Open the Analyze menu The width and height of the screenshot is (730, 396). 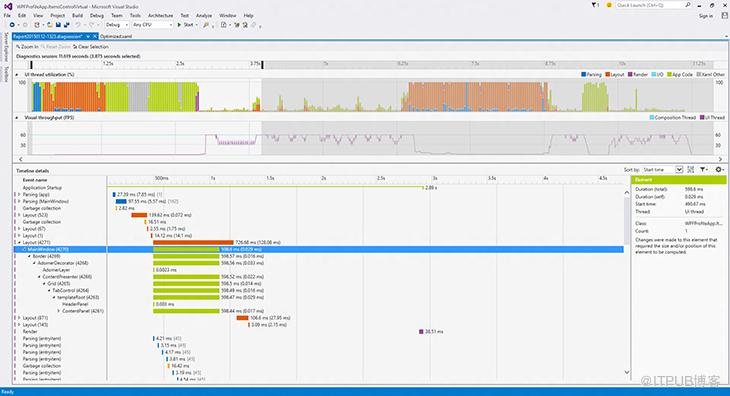204,15
